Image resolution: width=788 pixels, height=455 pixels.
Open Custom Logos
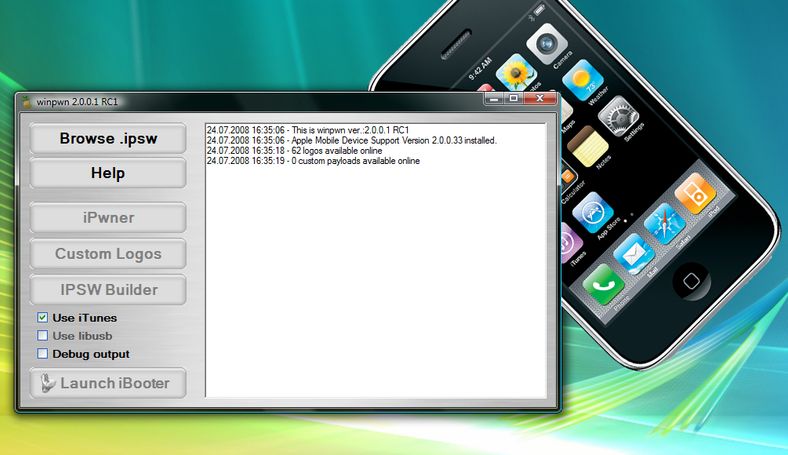click(x=108, y=254)
